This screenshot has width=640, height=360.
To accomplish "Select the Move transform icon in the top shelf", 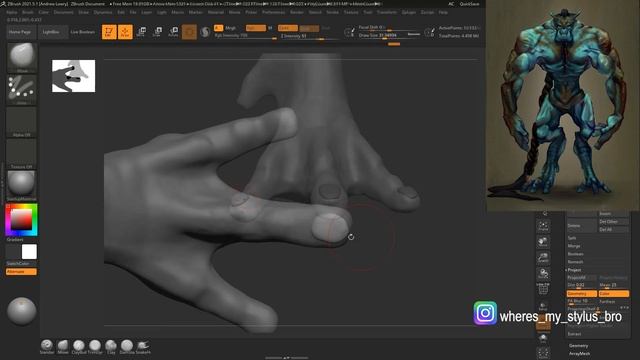I will pyautogui.click(x=141, y=32).
